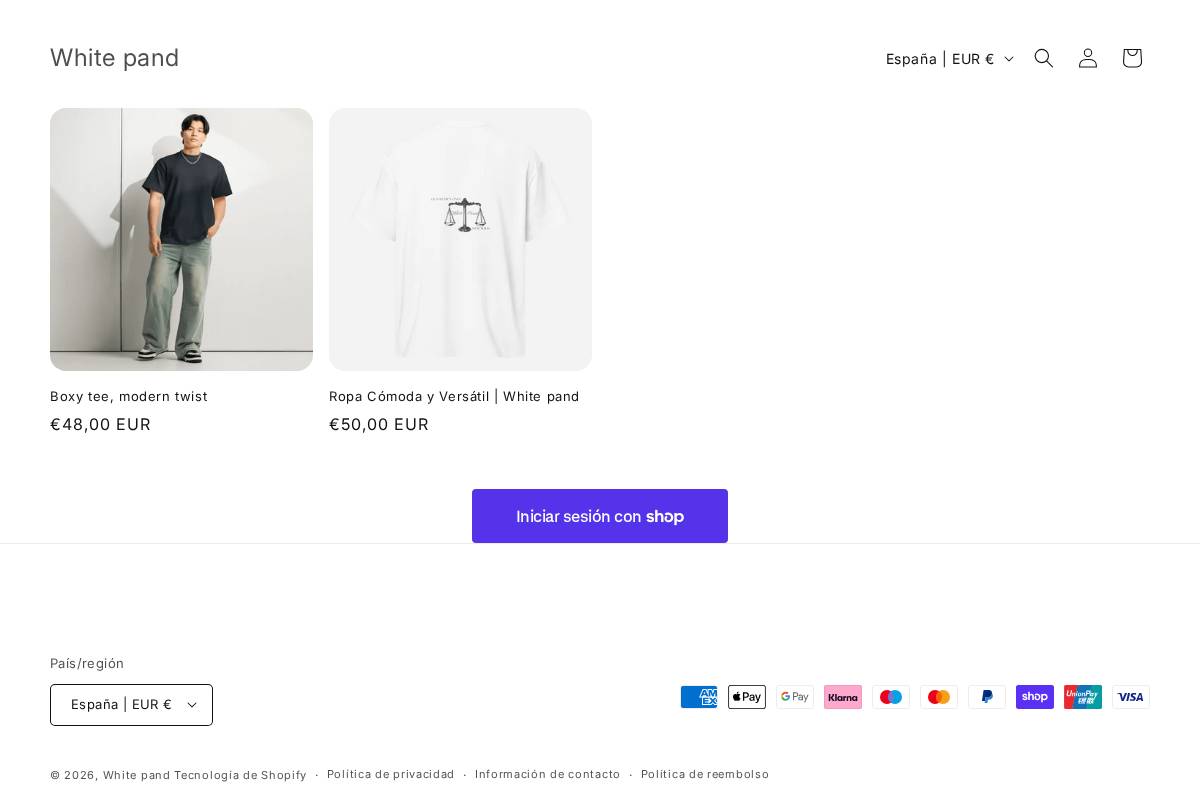Click the account login icon

click(1088, 58)
